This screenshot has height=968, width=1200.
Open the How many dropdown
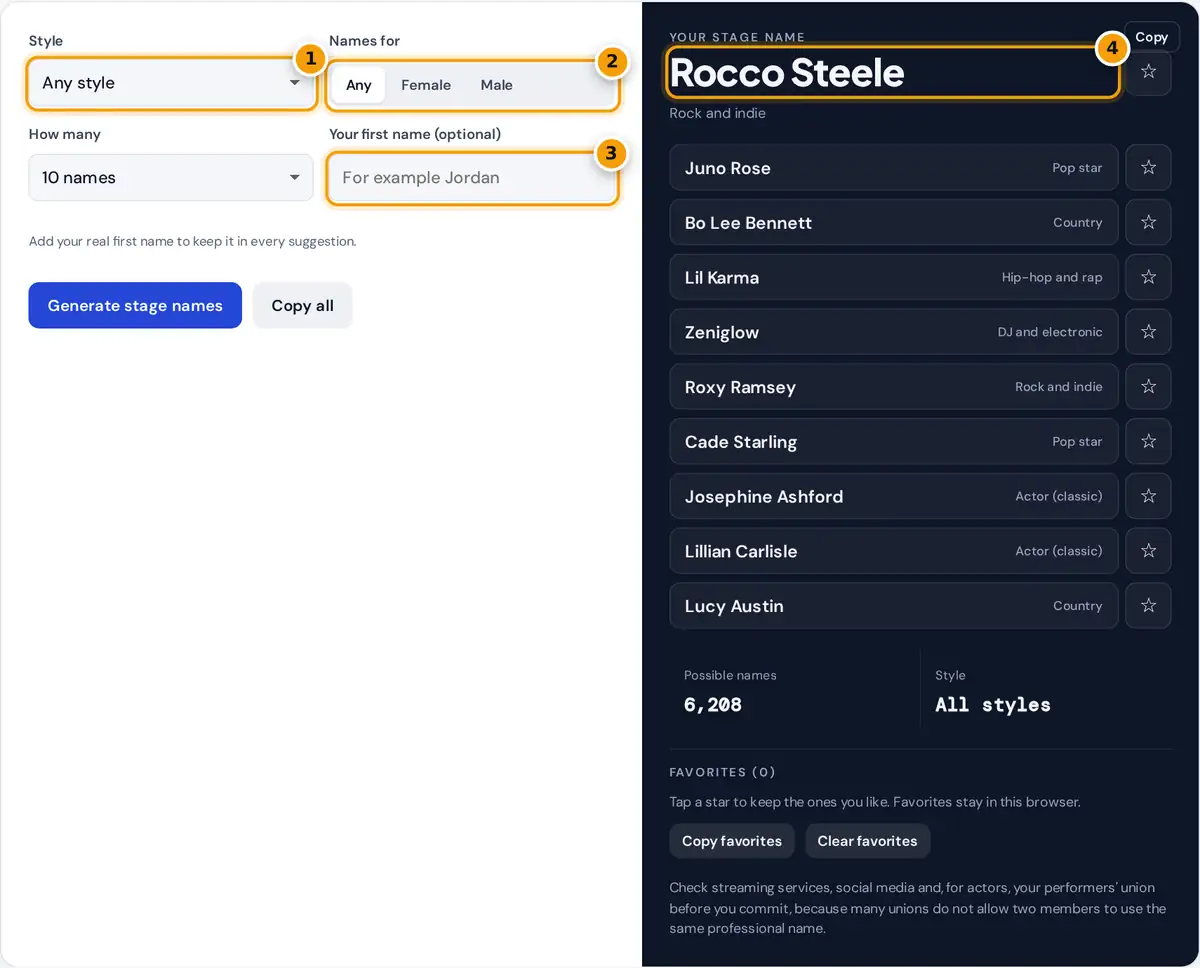(171, 177)
